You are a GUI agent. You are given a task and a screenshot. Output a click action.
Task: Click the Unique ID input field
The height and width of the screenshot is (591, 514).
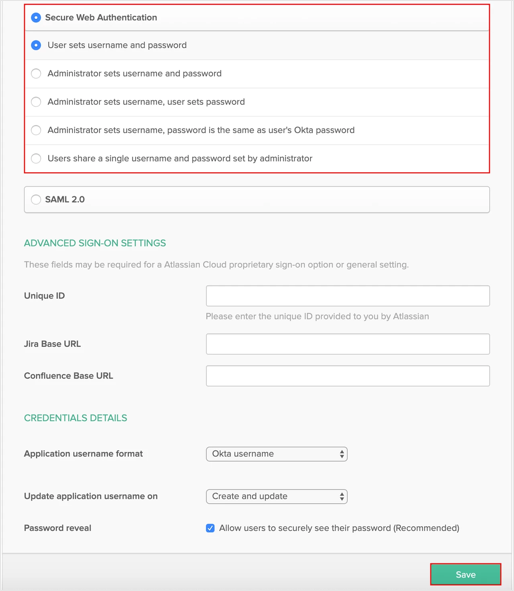coord(347,296)
